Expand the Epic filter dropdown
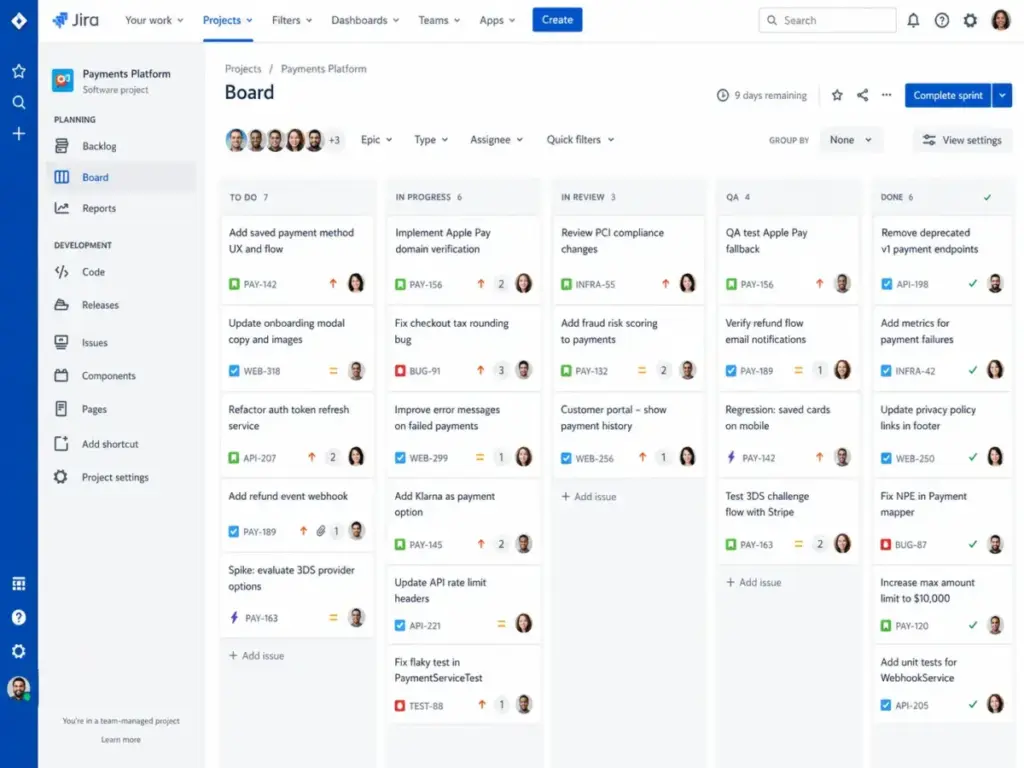 tap(377, 140)
